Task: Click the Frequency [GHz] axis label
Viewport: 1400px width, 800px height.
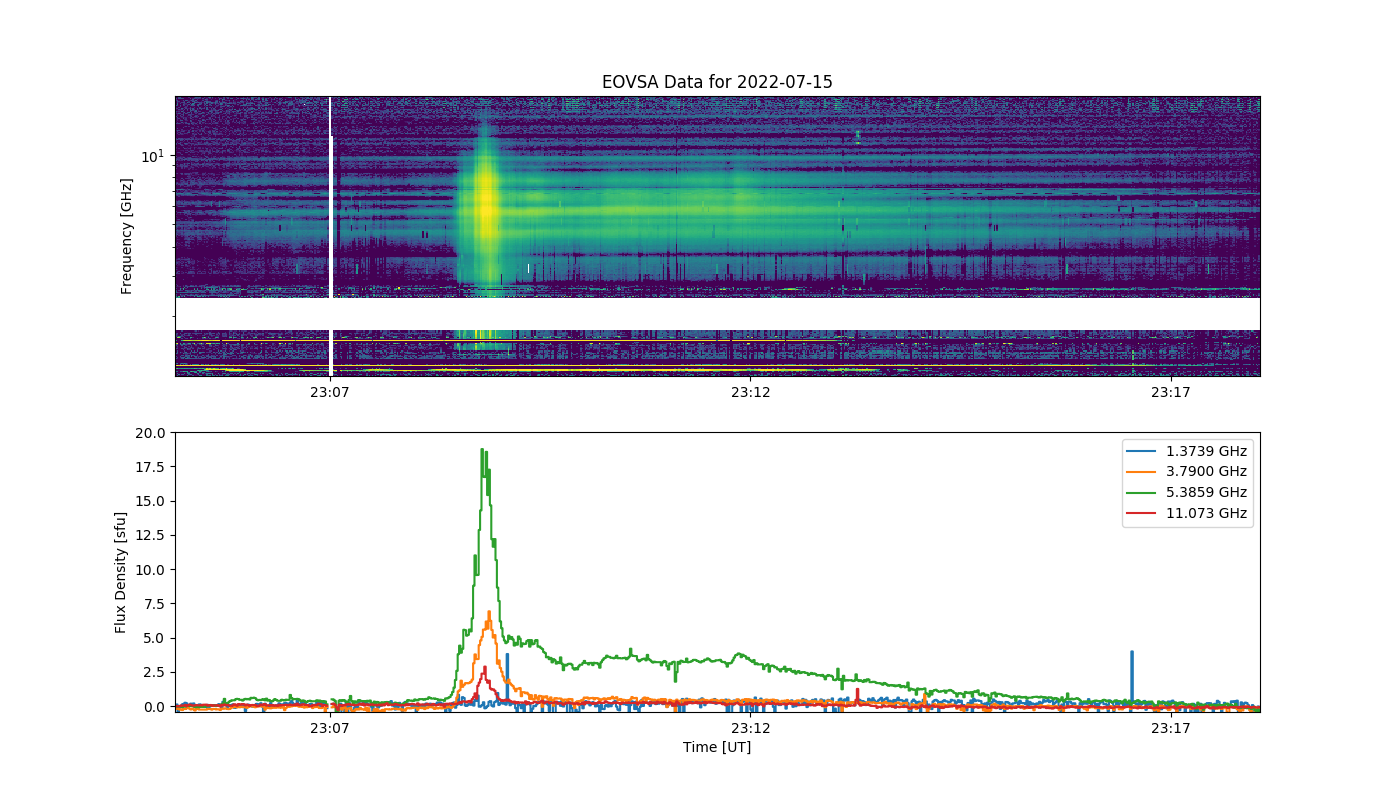Action: (x=127, y=236)
